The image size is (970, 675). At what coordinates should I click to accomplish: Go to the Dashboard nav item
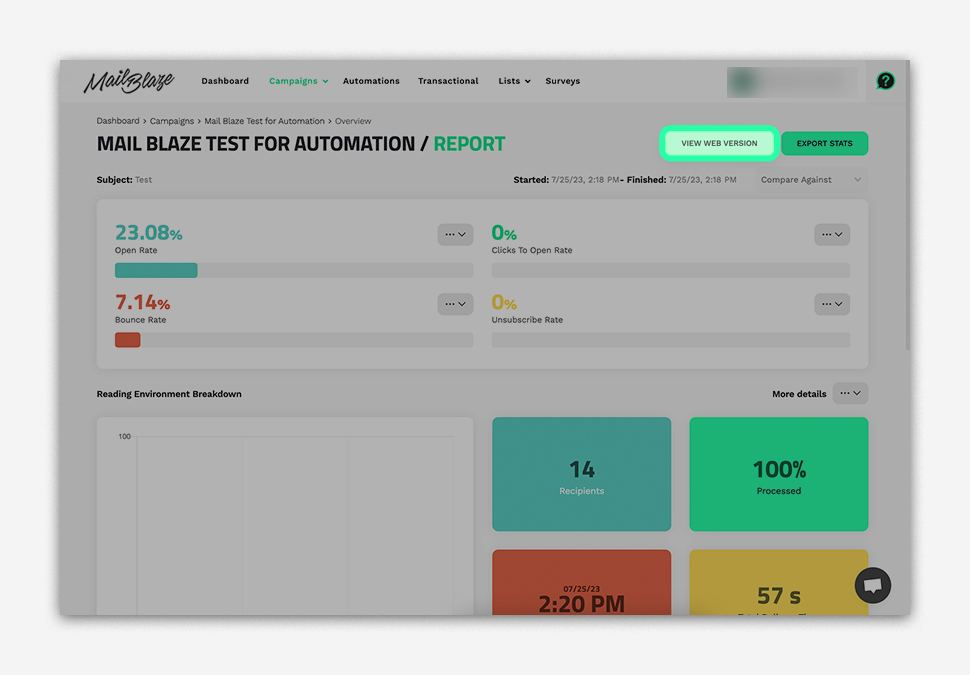[x=225, y=81]
